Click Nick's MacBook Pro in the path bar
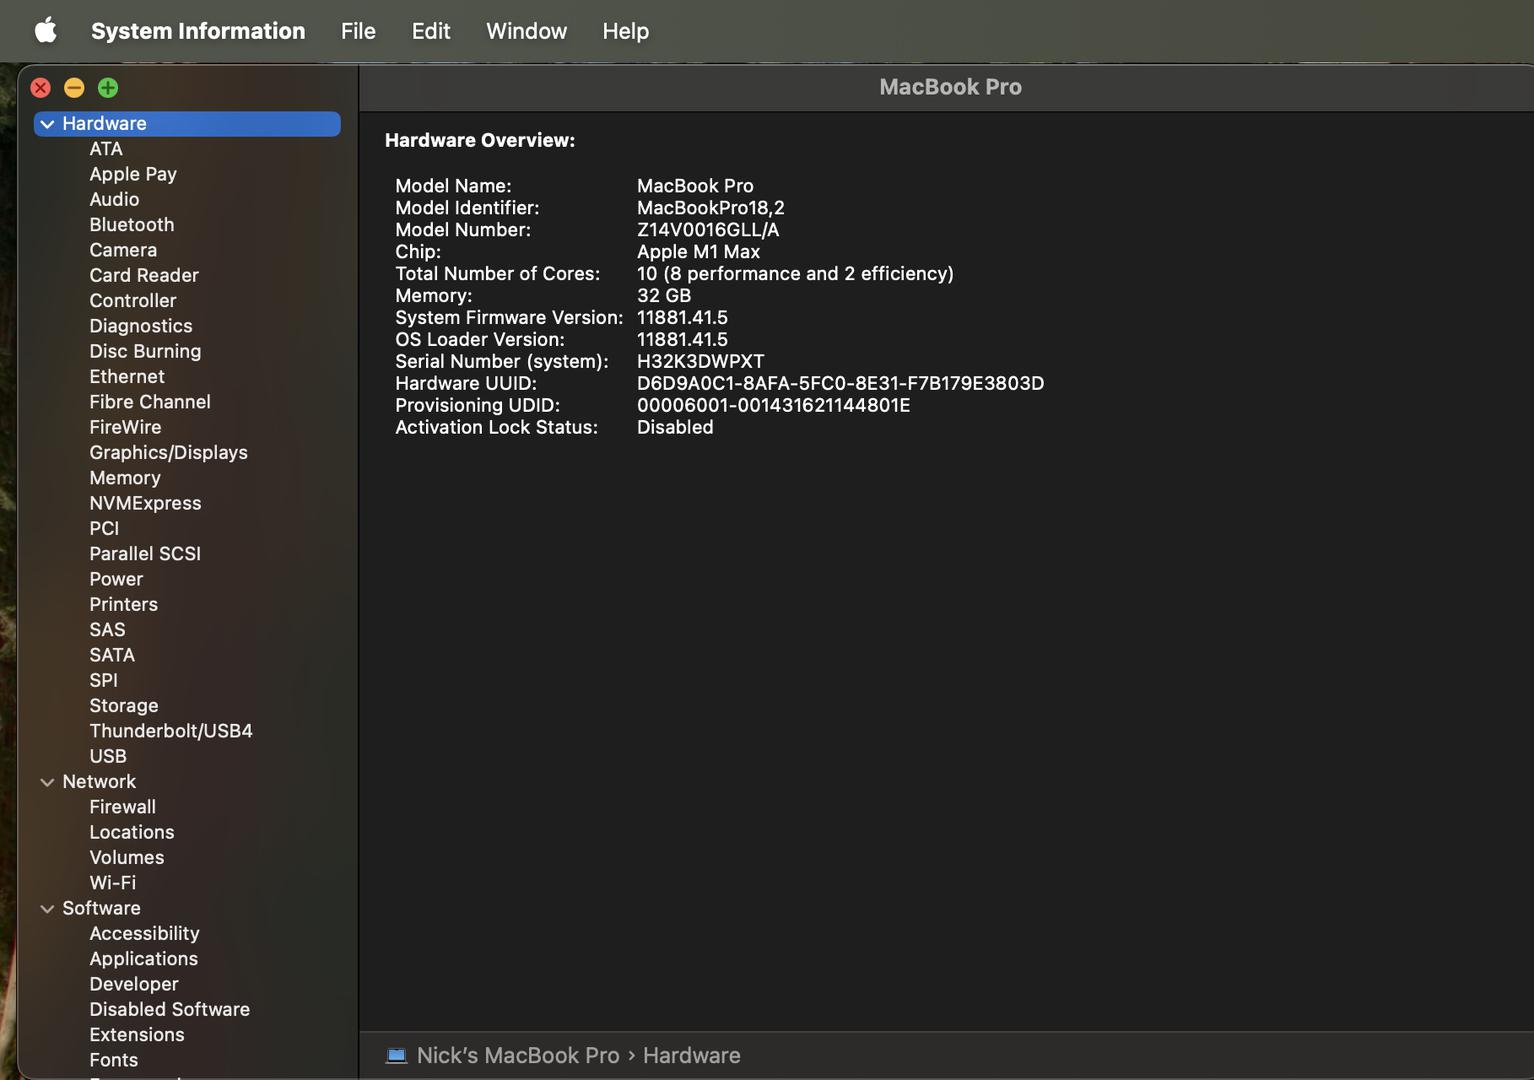 [x=517, y=1056]
